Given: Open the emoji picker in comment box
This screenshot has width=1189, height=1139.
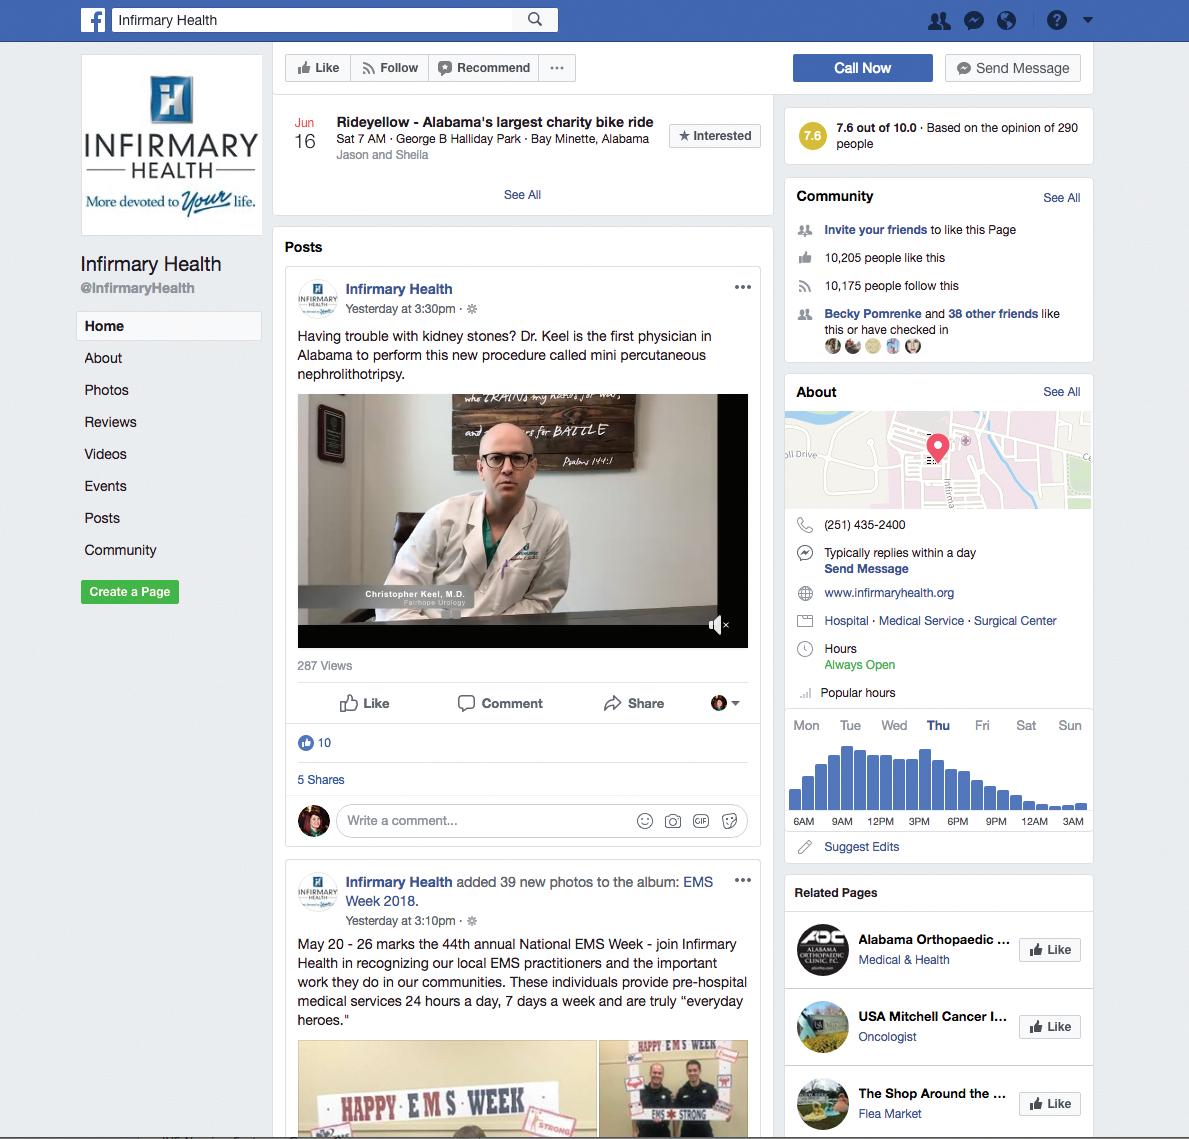Looking at the screenshot, I should [x=645, y=821].
